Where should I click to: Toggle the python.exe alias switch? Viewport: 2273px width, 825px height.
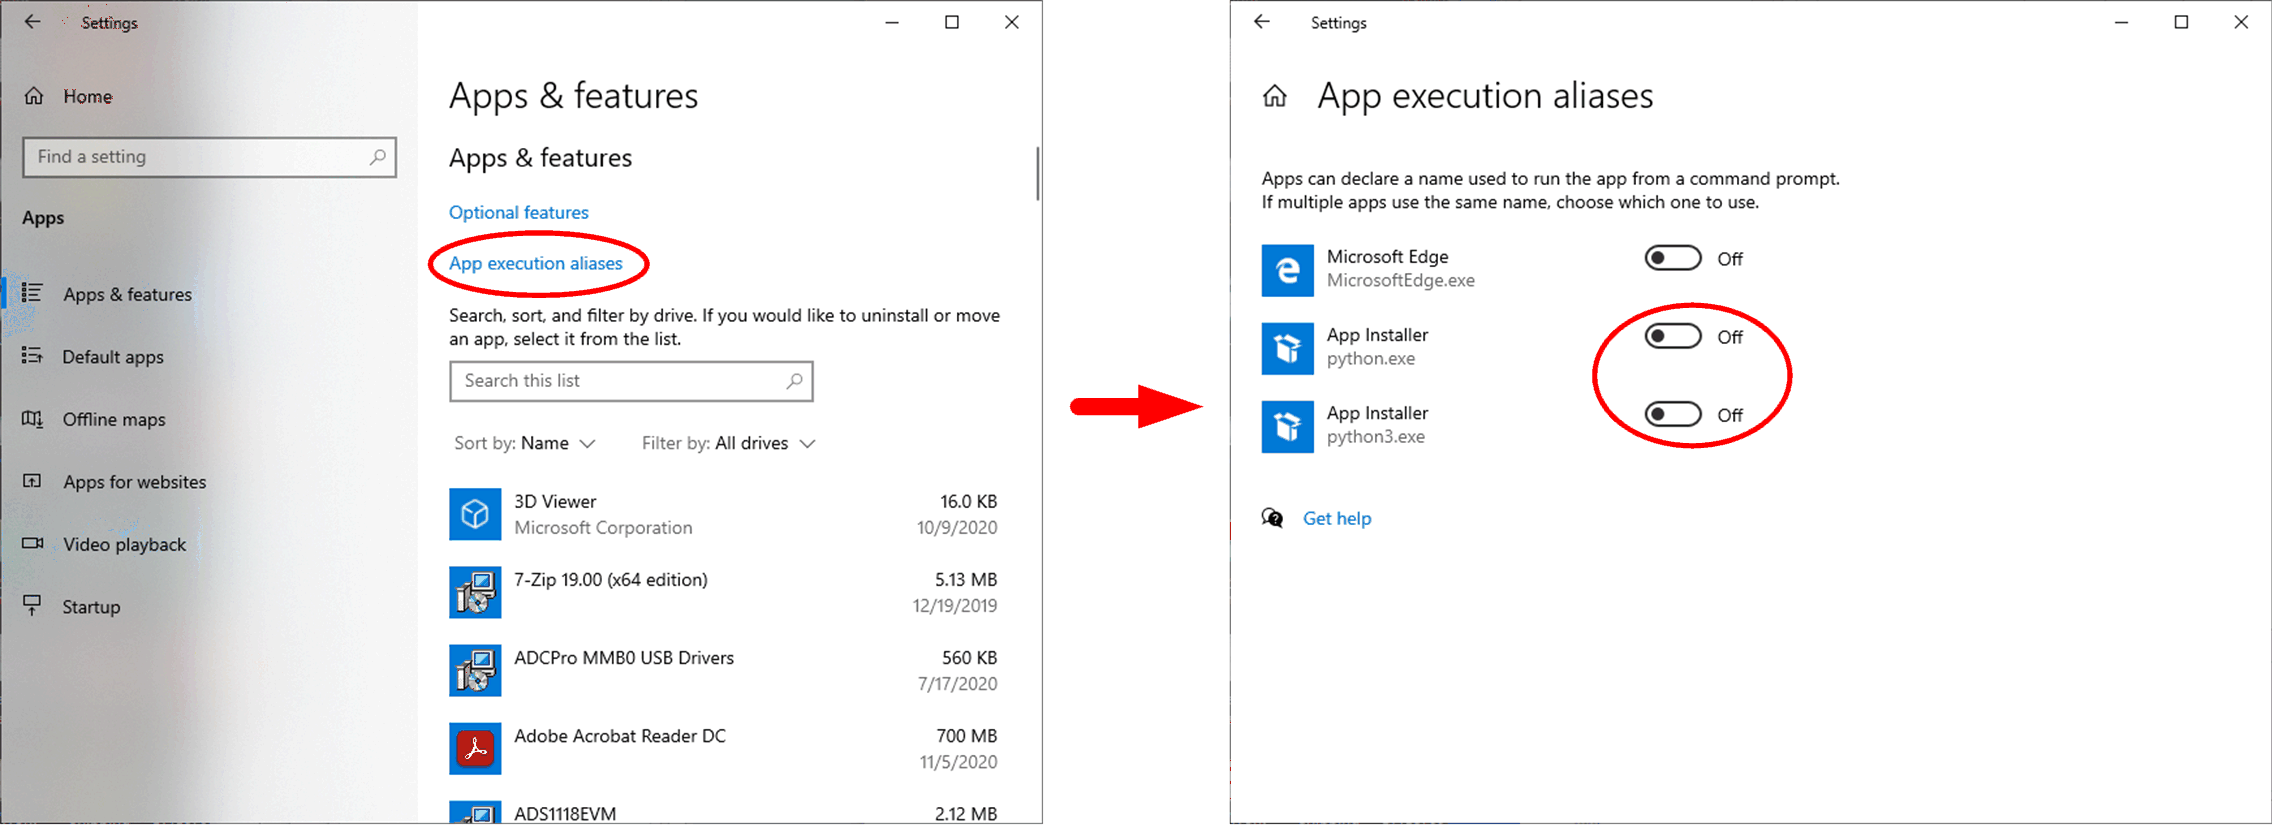pos(1673,336)
